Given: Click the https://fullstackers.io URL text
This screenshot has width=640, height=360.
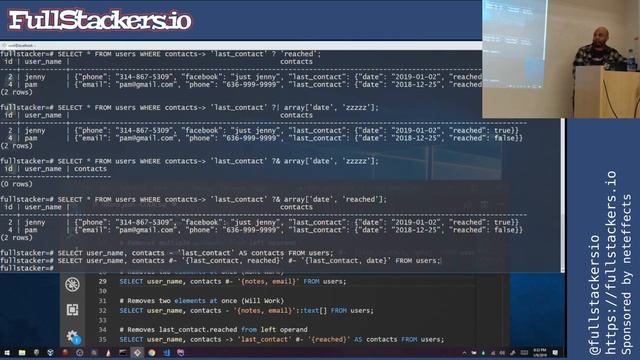Looking at the screenshot, I should (x=610, y=262).
